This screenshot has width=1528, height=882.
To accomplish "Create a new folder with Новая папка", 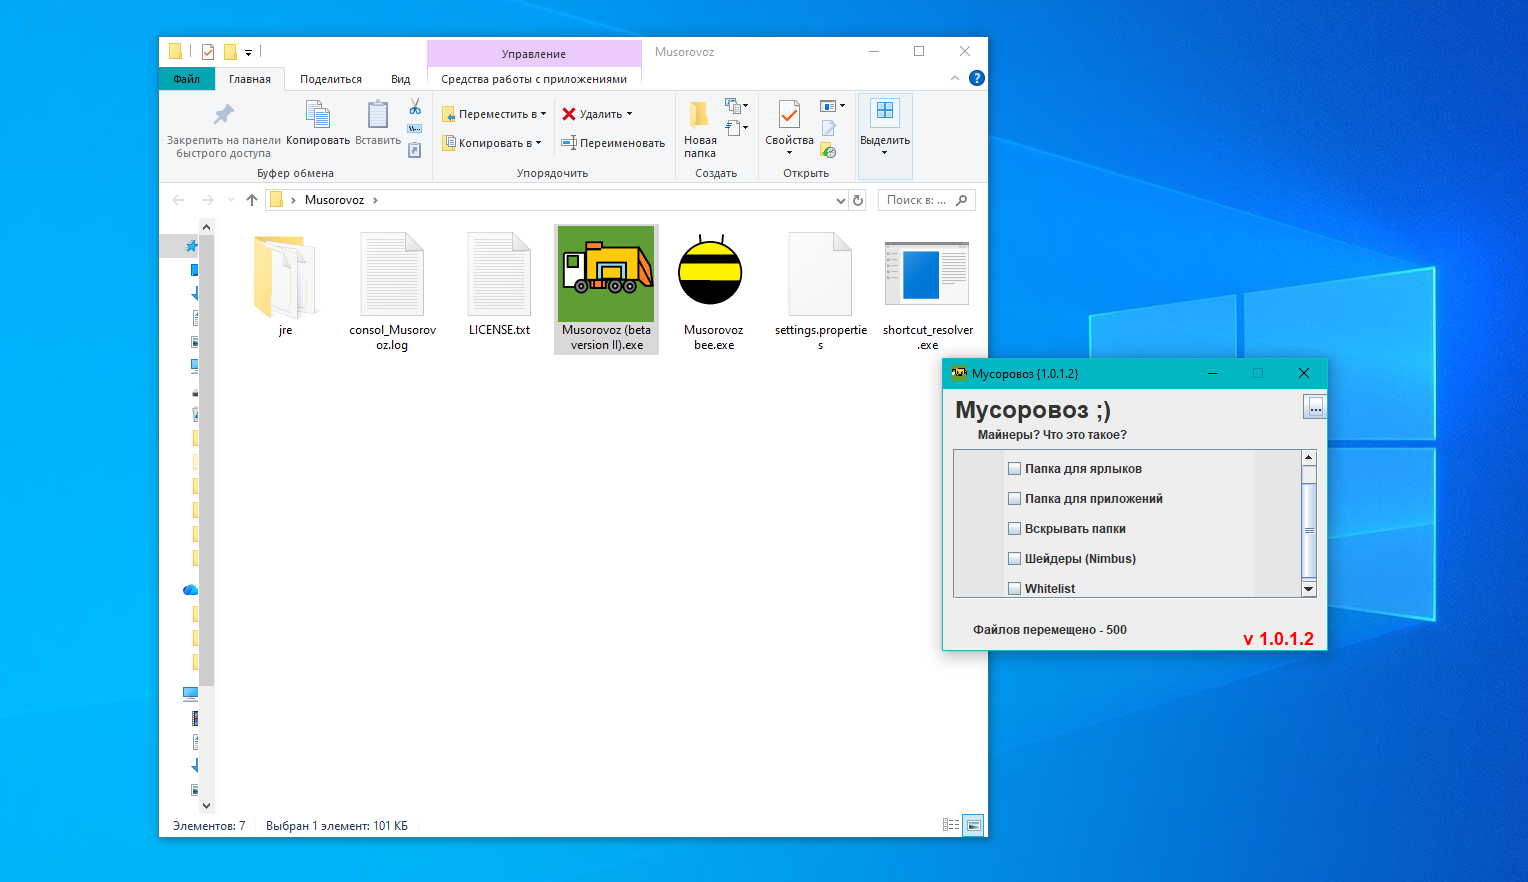I will click(700, 126).
